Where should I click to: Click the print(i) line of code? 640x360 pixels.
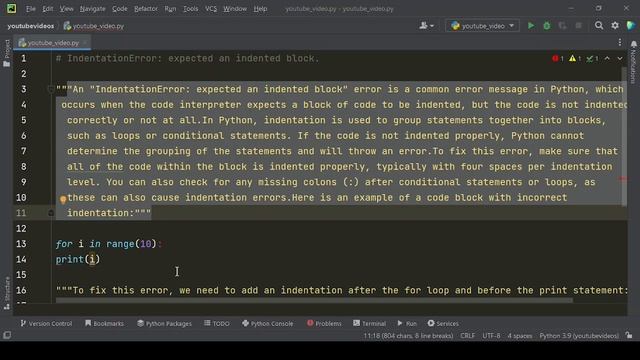pos(78,259)
